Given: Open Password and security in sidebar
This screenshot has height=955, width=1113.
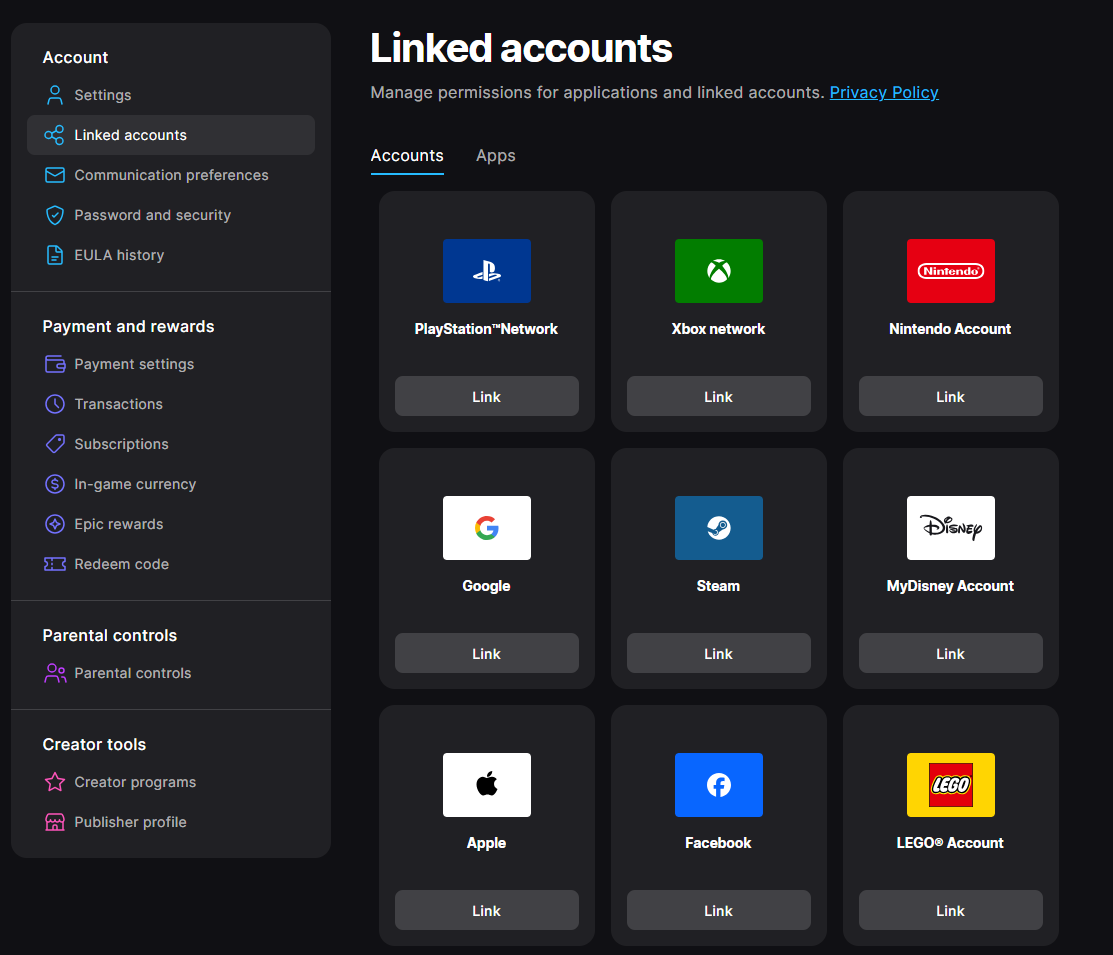Looking at the screenshot, I should (152, 215).
